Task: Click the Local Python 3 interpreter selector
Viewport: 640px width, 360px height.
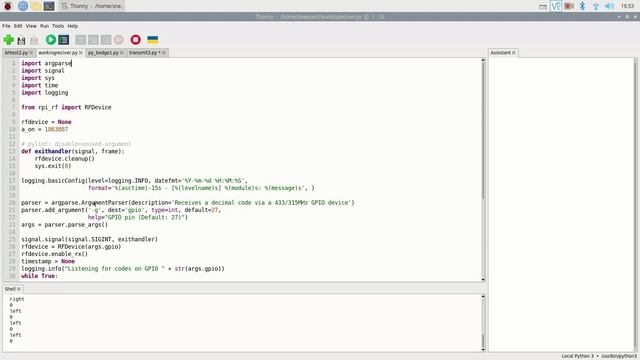Action: click(x=598, y=356)
